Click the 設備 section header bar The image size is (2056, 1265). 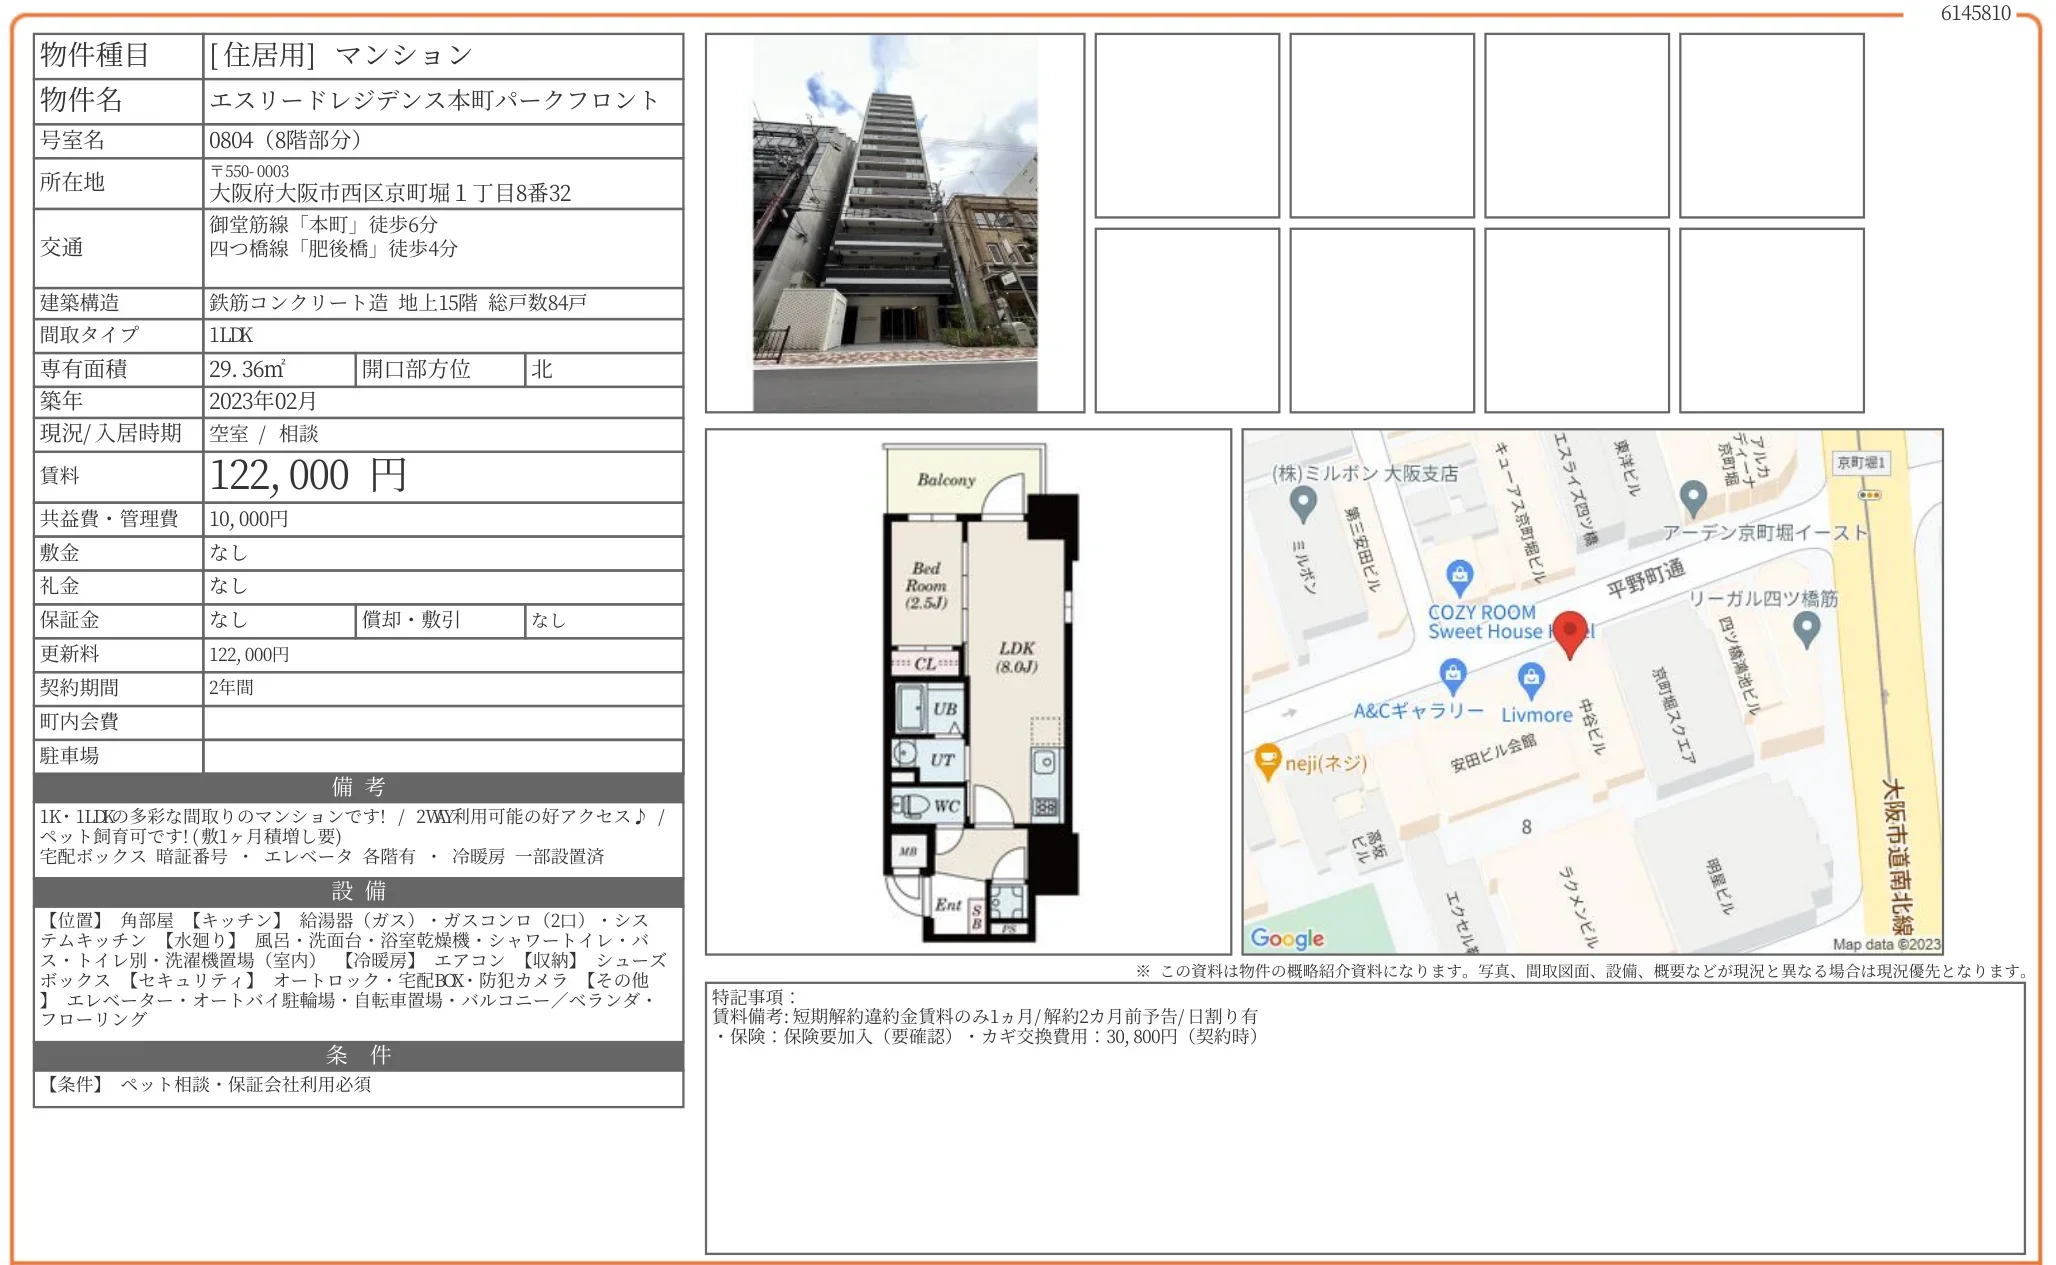tap(358, 893)
